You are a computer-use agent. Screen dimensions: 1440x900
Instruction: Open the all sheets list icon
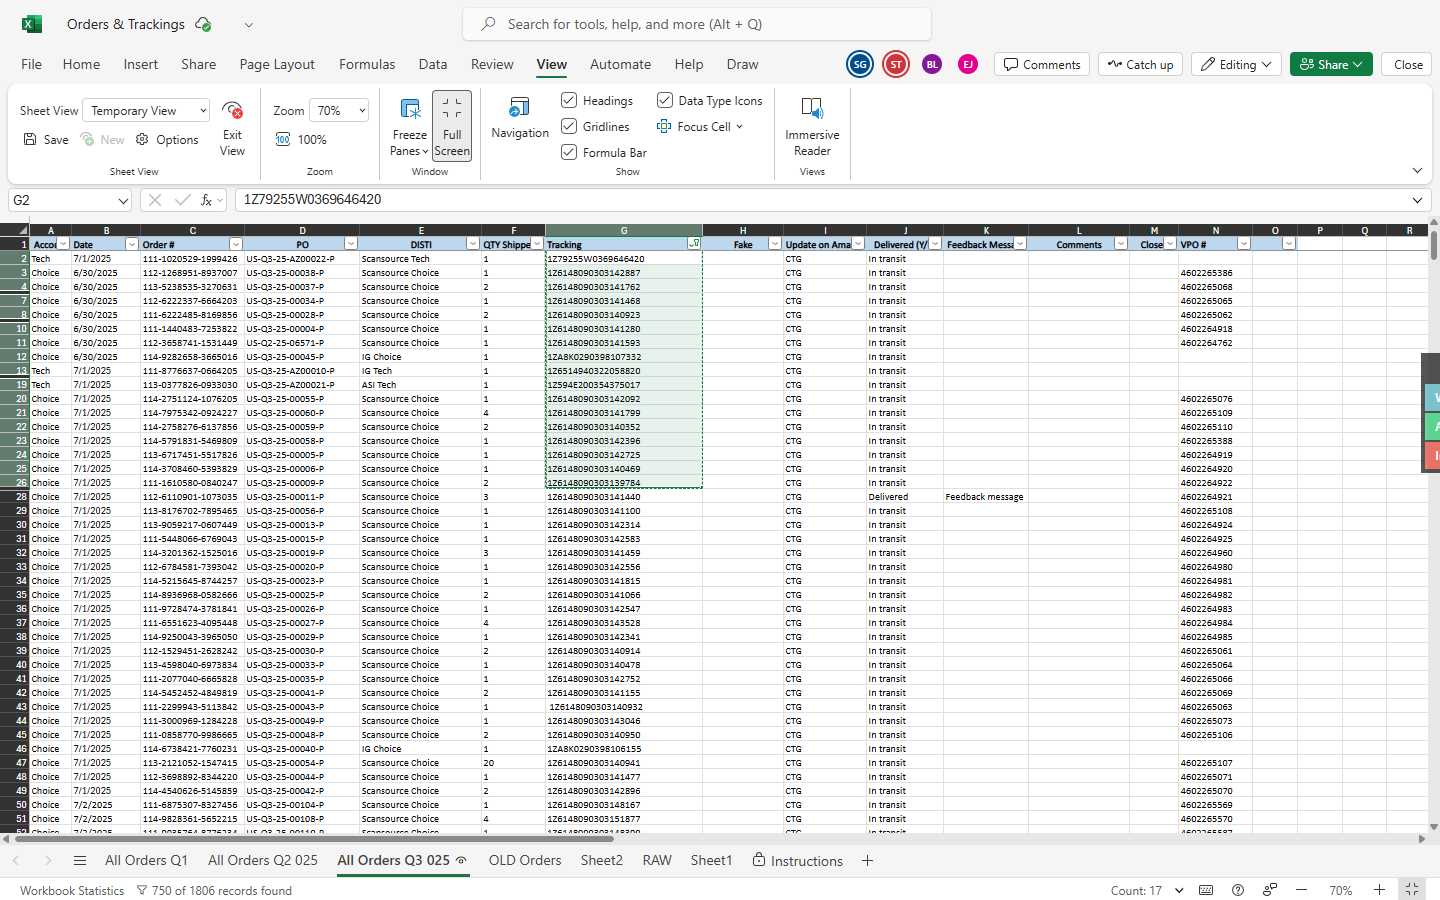(80, 861)
